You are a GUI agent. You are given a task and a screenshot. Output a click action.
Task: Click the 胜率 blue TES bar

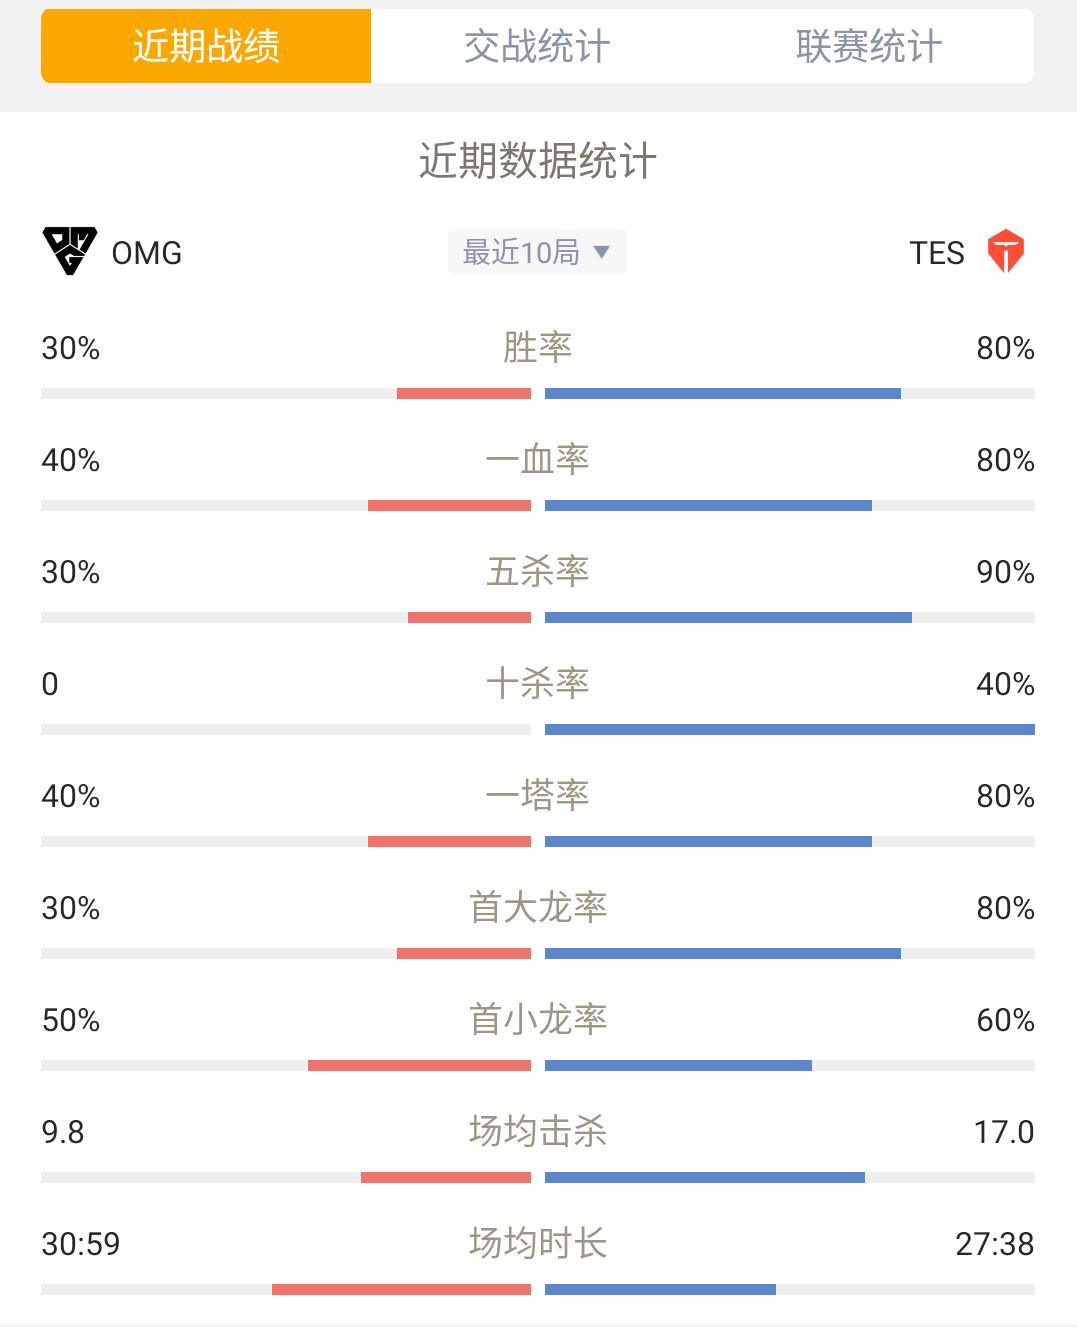click(723, 394)
